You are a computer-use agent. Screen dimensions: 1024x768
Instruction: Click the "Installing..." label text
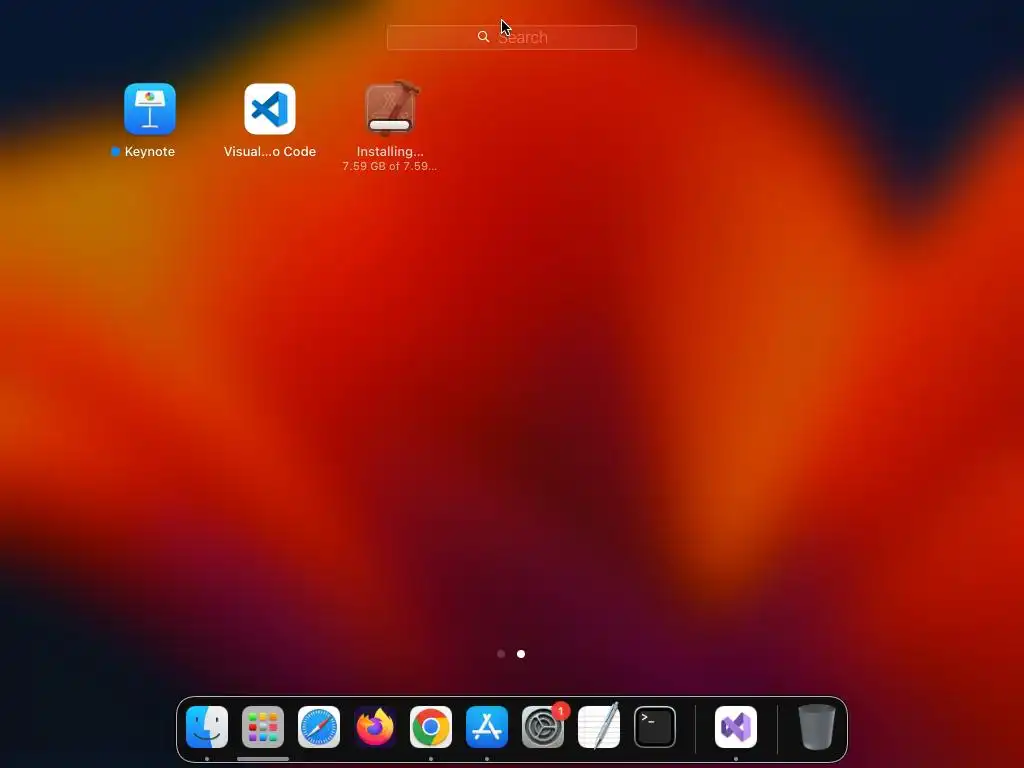tap(390, 152)
